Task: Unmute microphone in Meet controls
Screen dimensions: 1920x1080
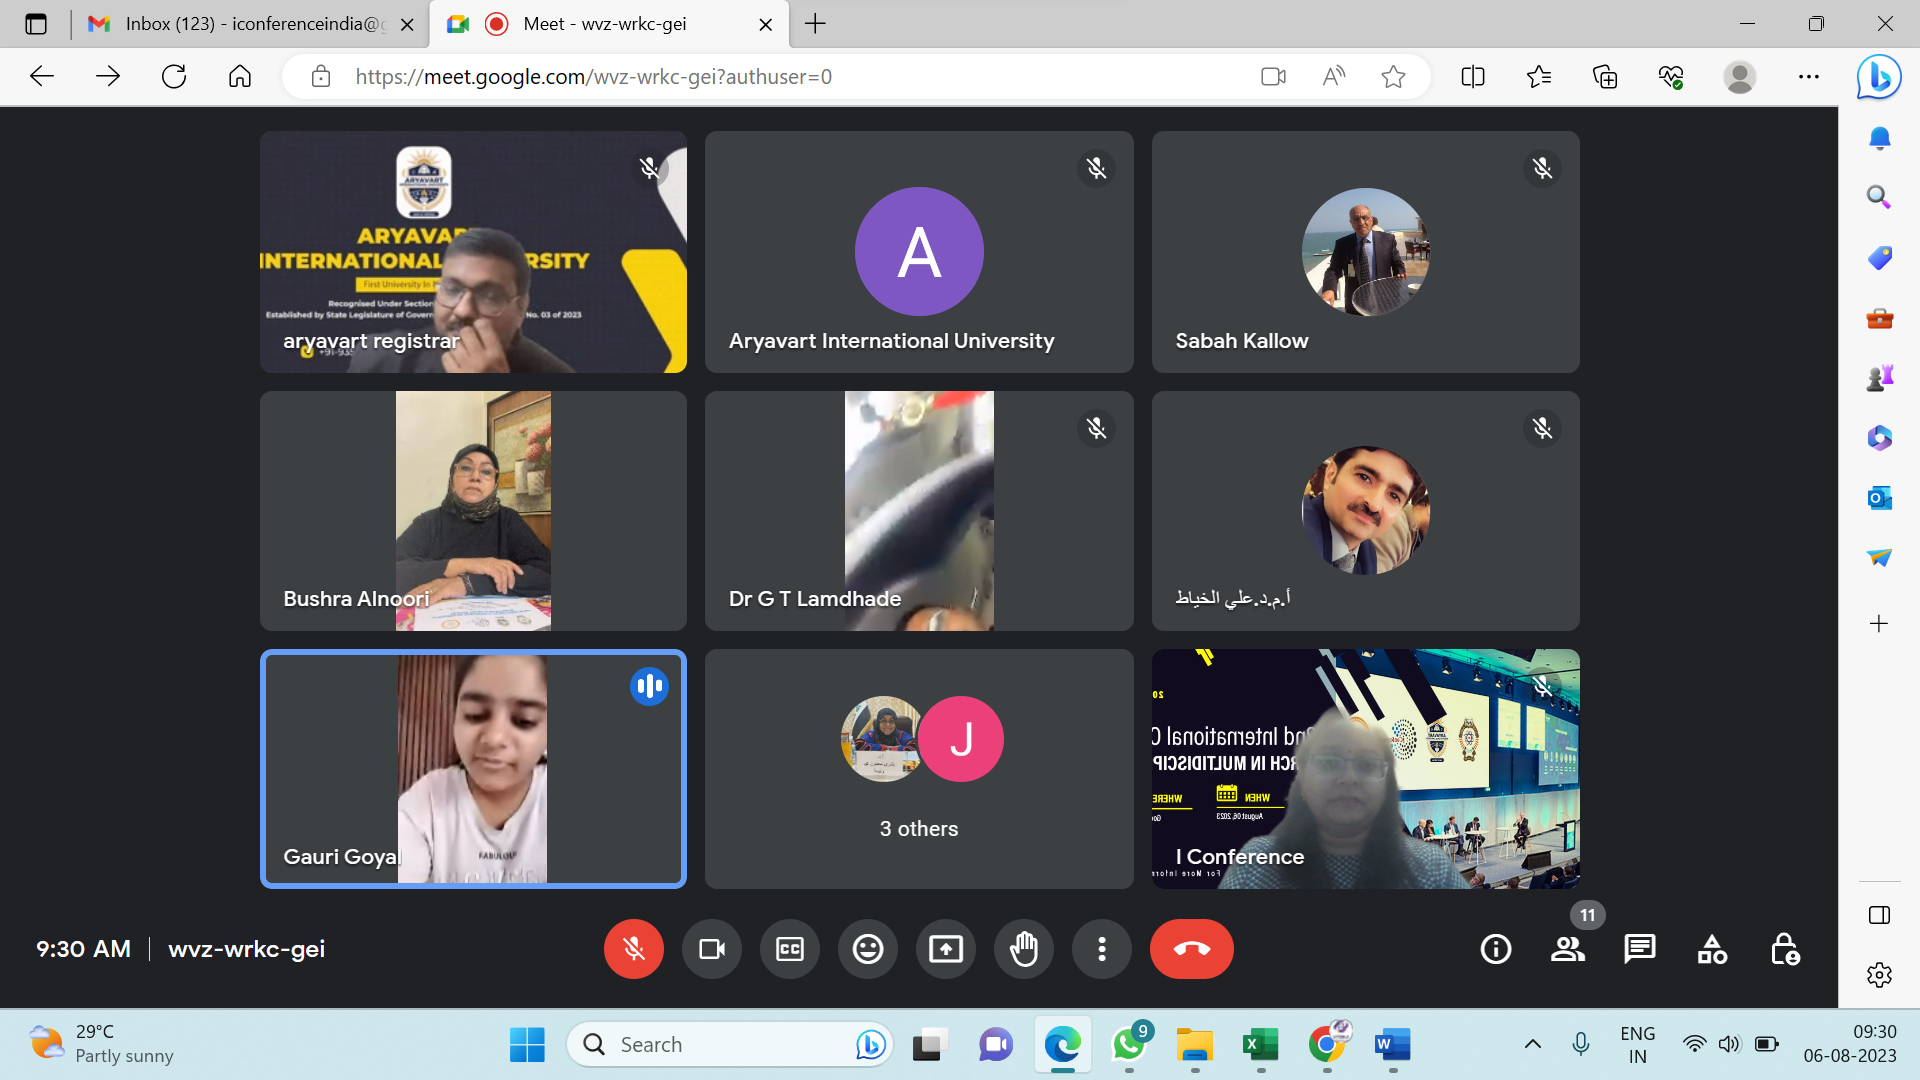Action: [x=633, y=948]
